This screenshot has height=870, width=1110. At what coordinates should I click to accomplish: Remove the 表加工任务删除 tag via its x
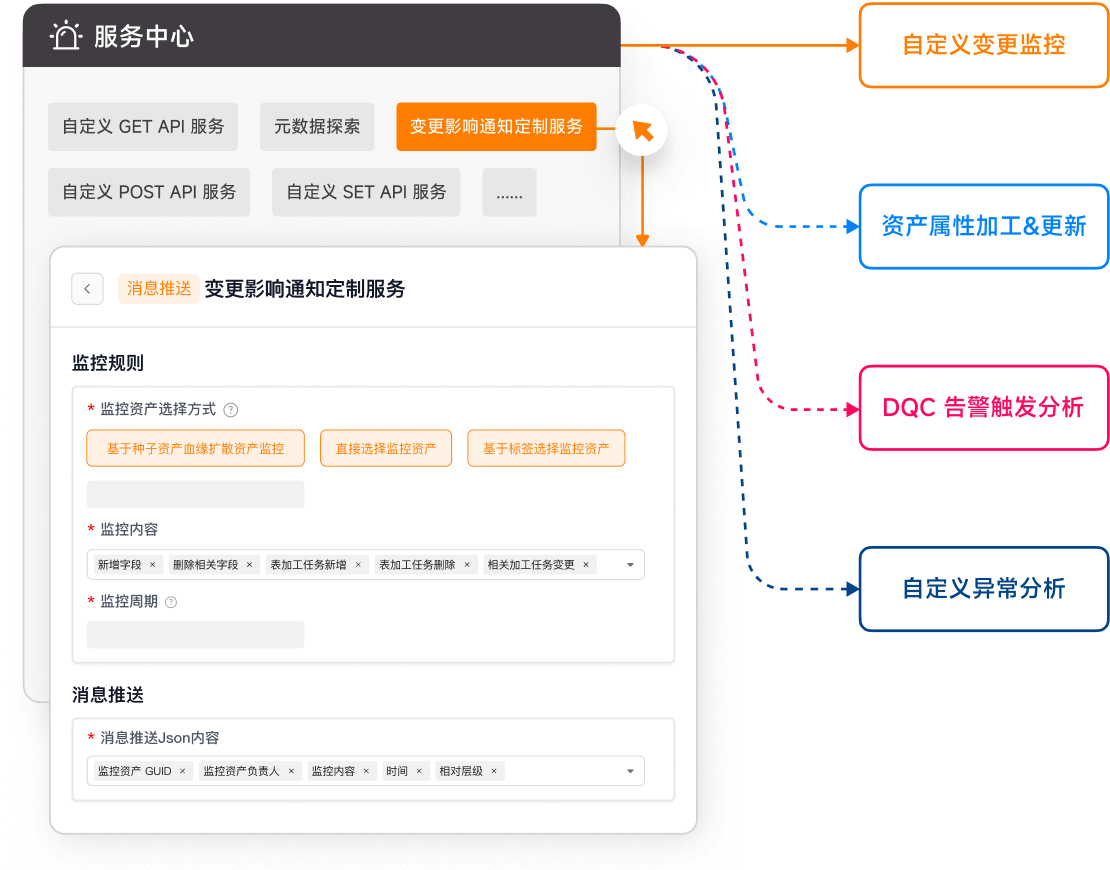466,565
